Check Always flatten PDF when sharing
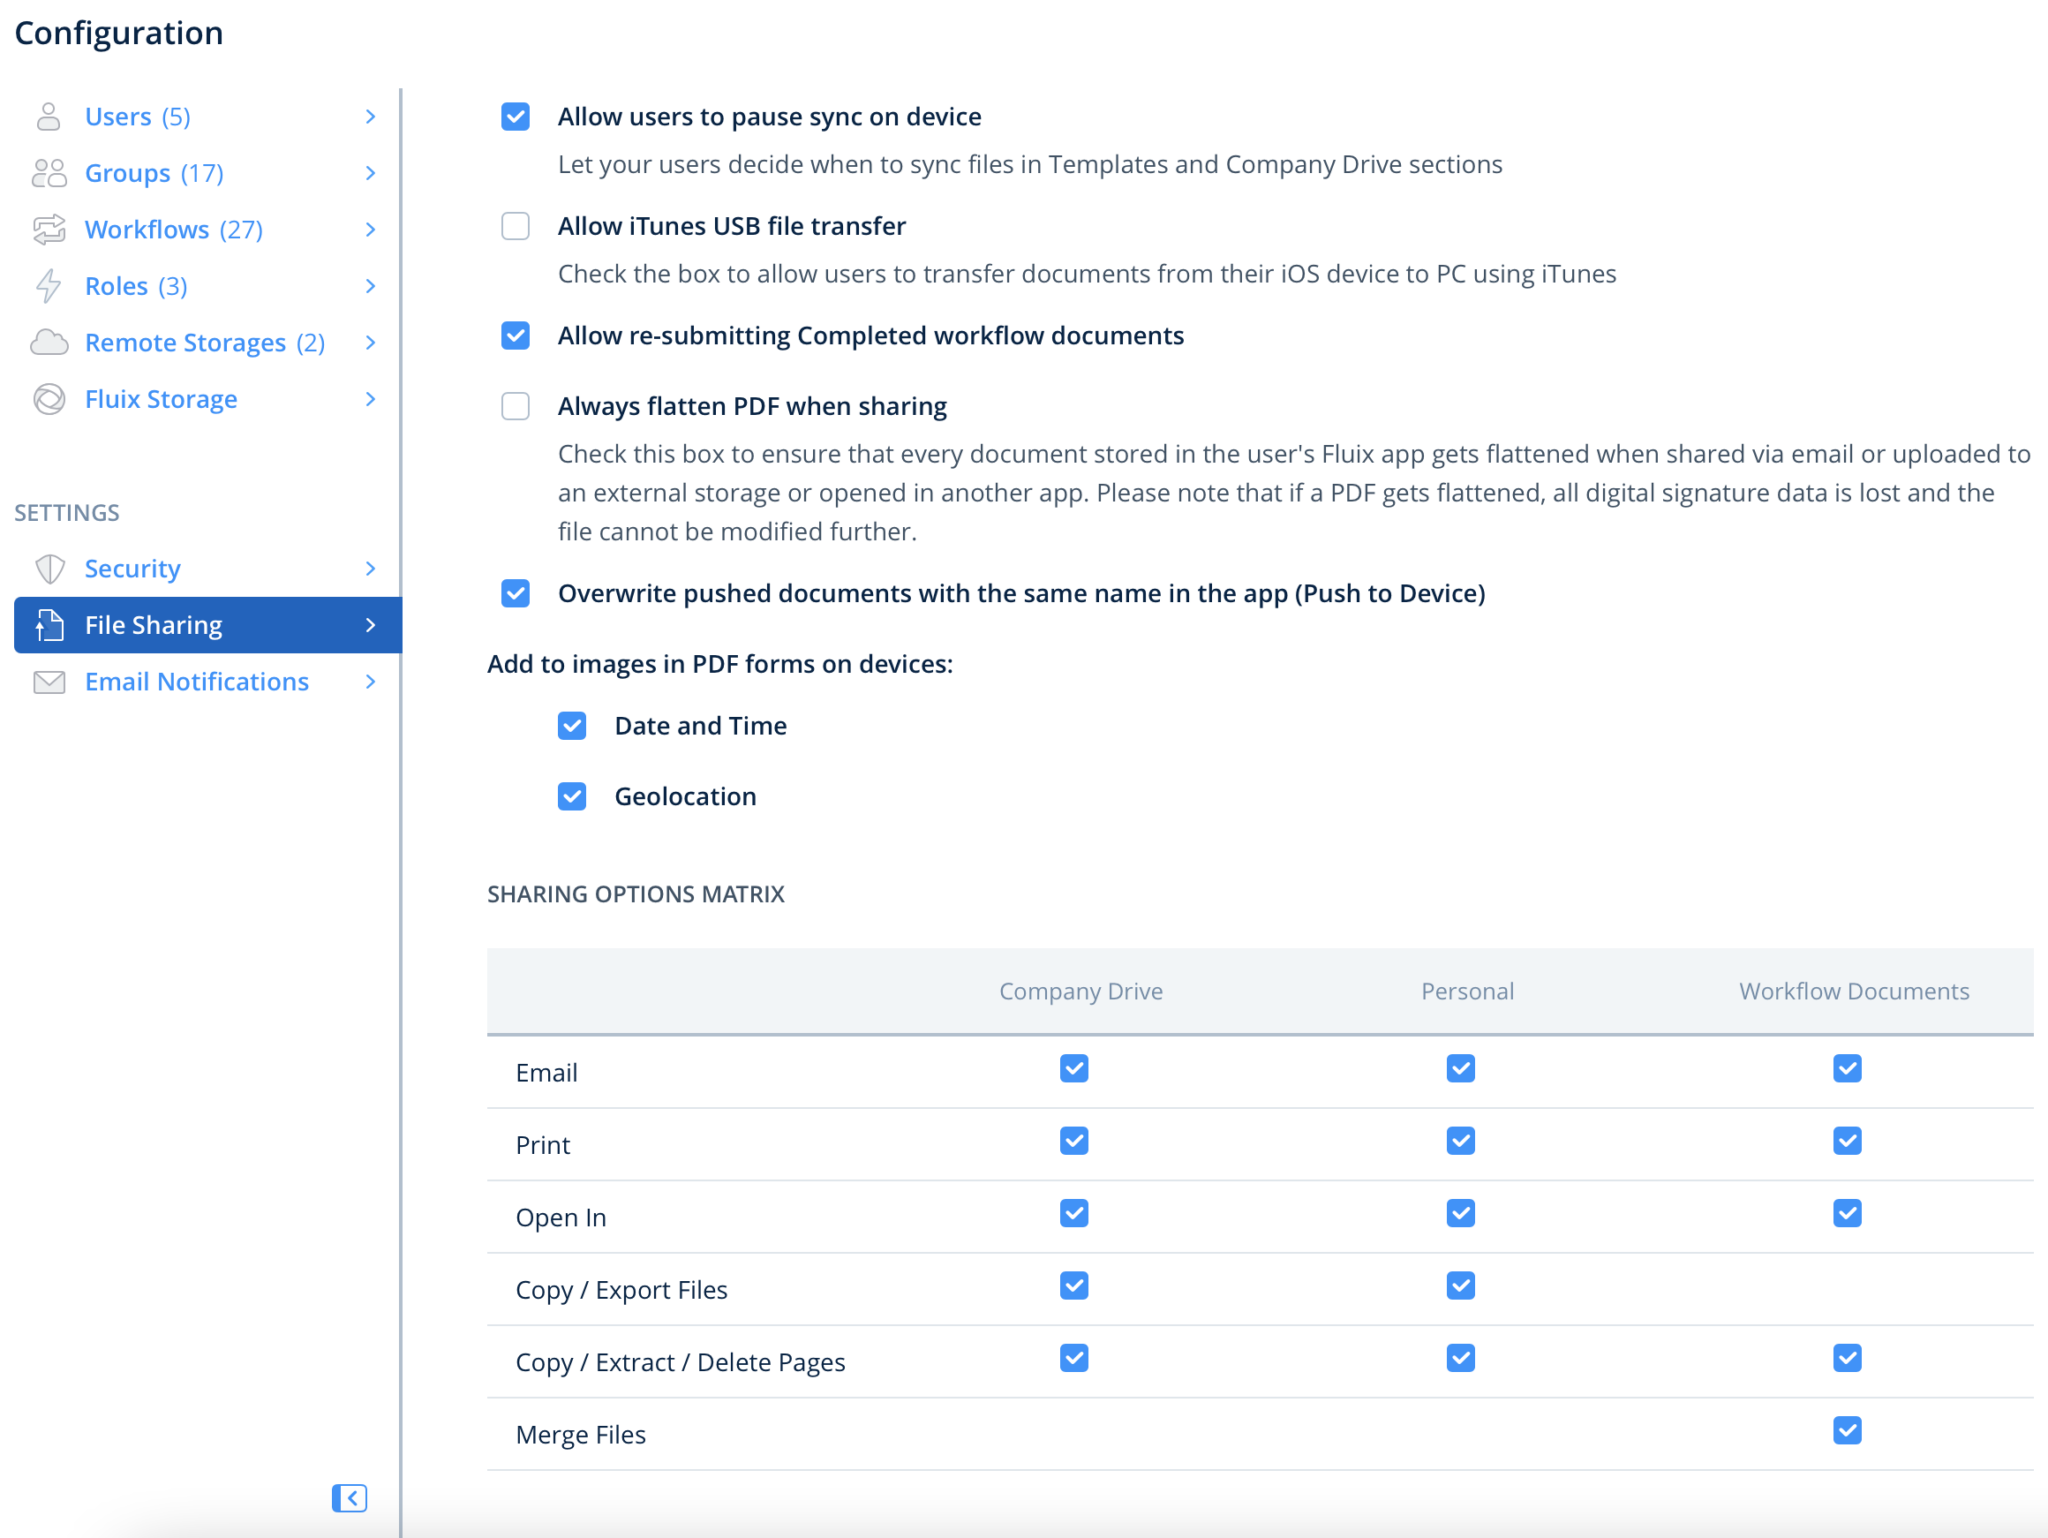The width and height of the screenshot is (2048, 1538). [515, 406]
